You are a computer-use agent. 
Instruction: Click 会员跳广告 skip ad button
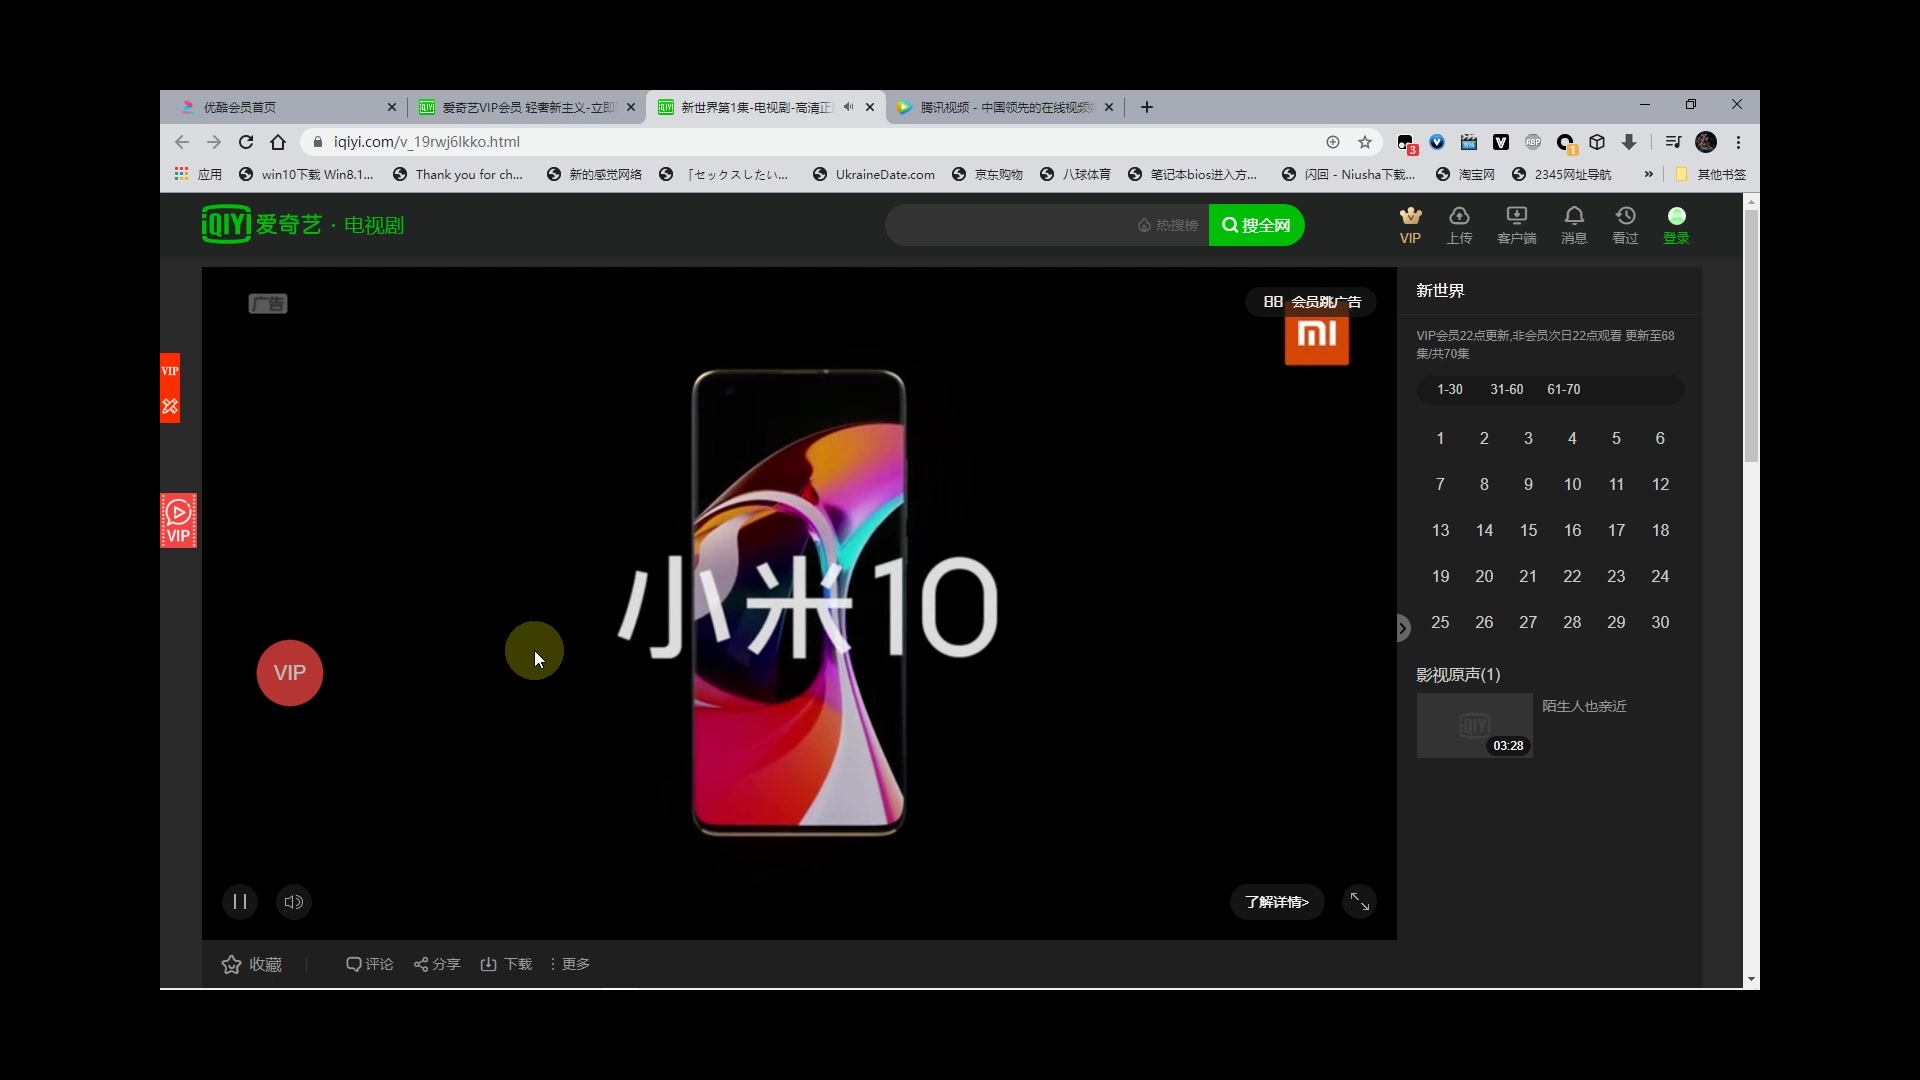pyautogui.click(x=1311, y=302)
